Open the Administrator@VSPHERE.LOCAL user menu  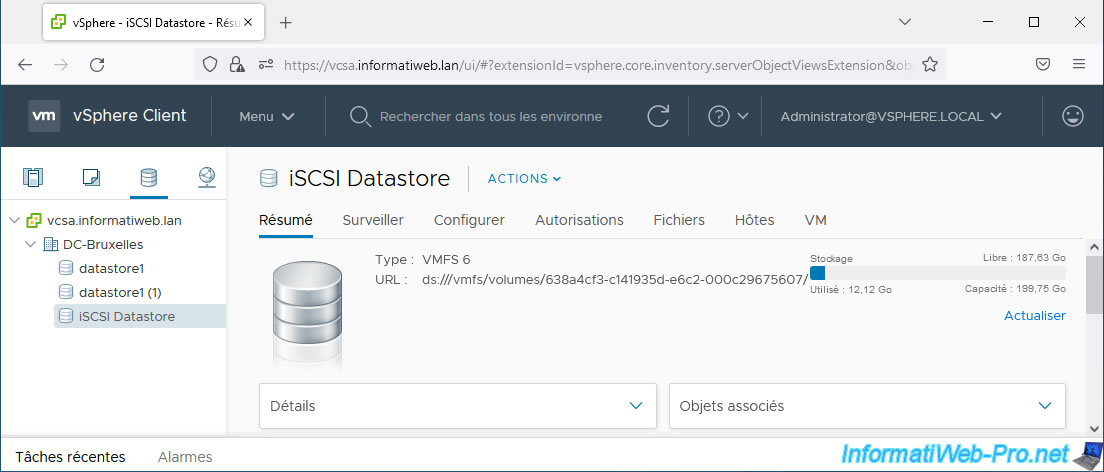pyautogui.click(x=890, y=116)
